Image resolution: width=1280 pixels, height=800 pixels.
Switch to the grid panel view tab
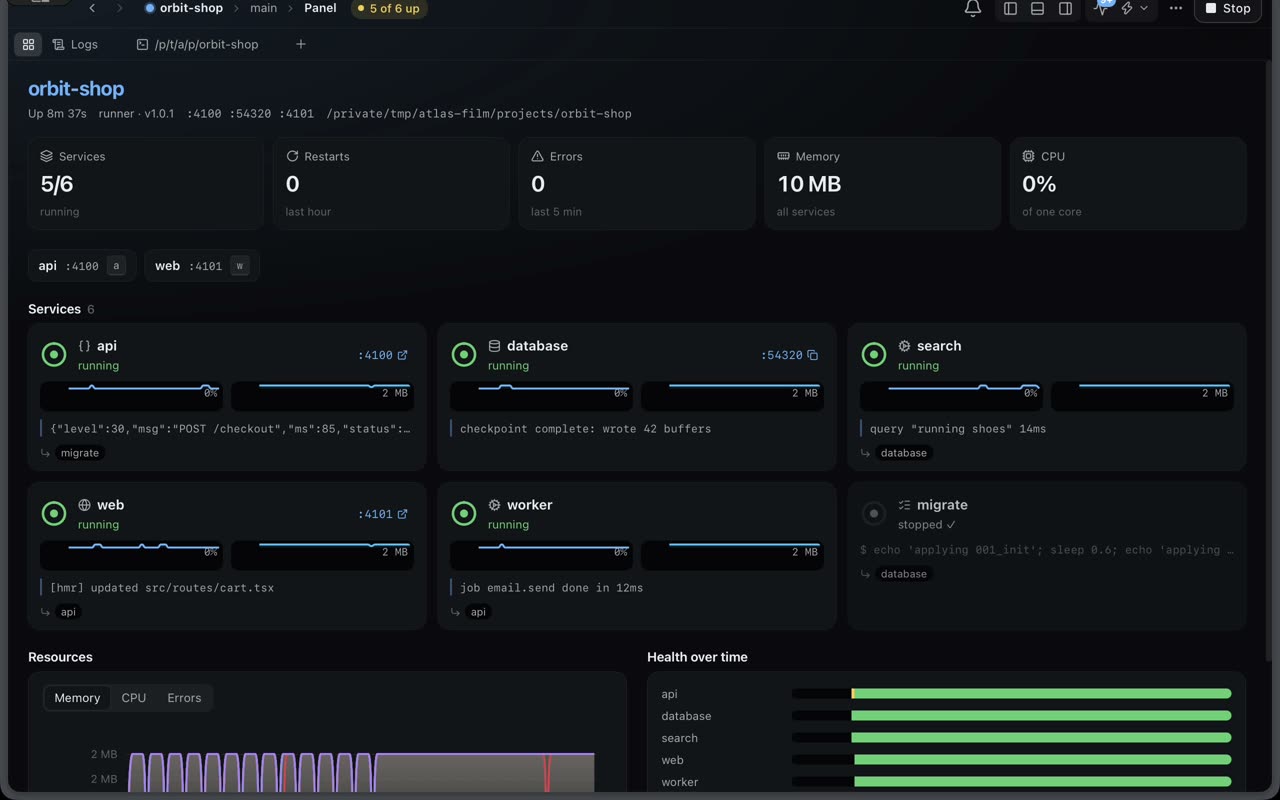(28, 44)
